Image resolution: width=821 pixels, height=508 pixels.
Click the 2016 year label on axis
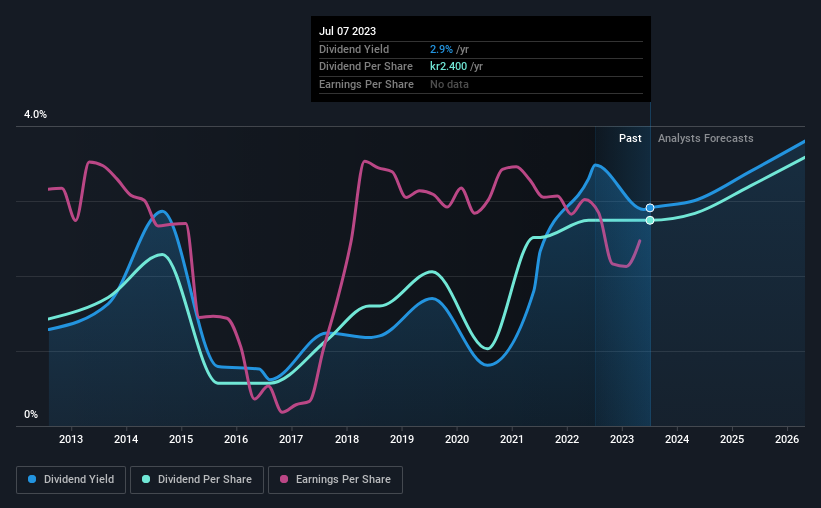[236, 439]
